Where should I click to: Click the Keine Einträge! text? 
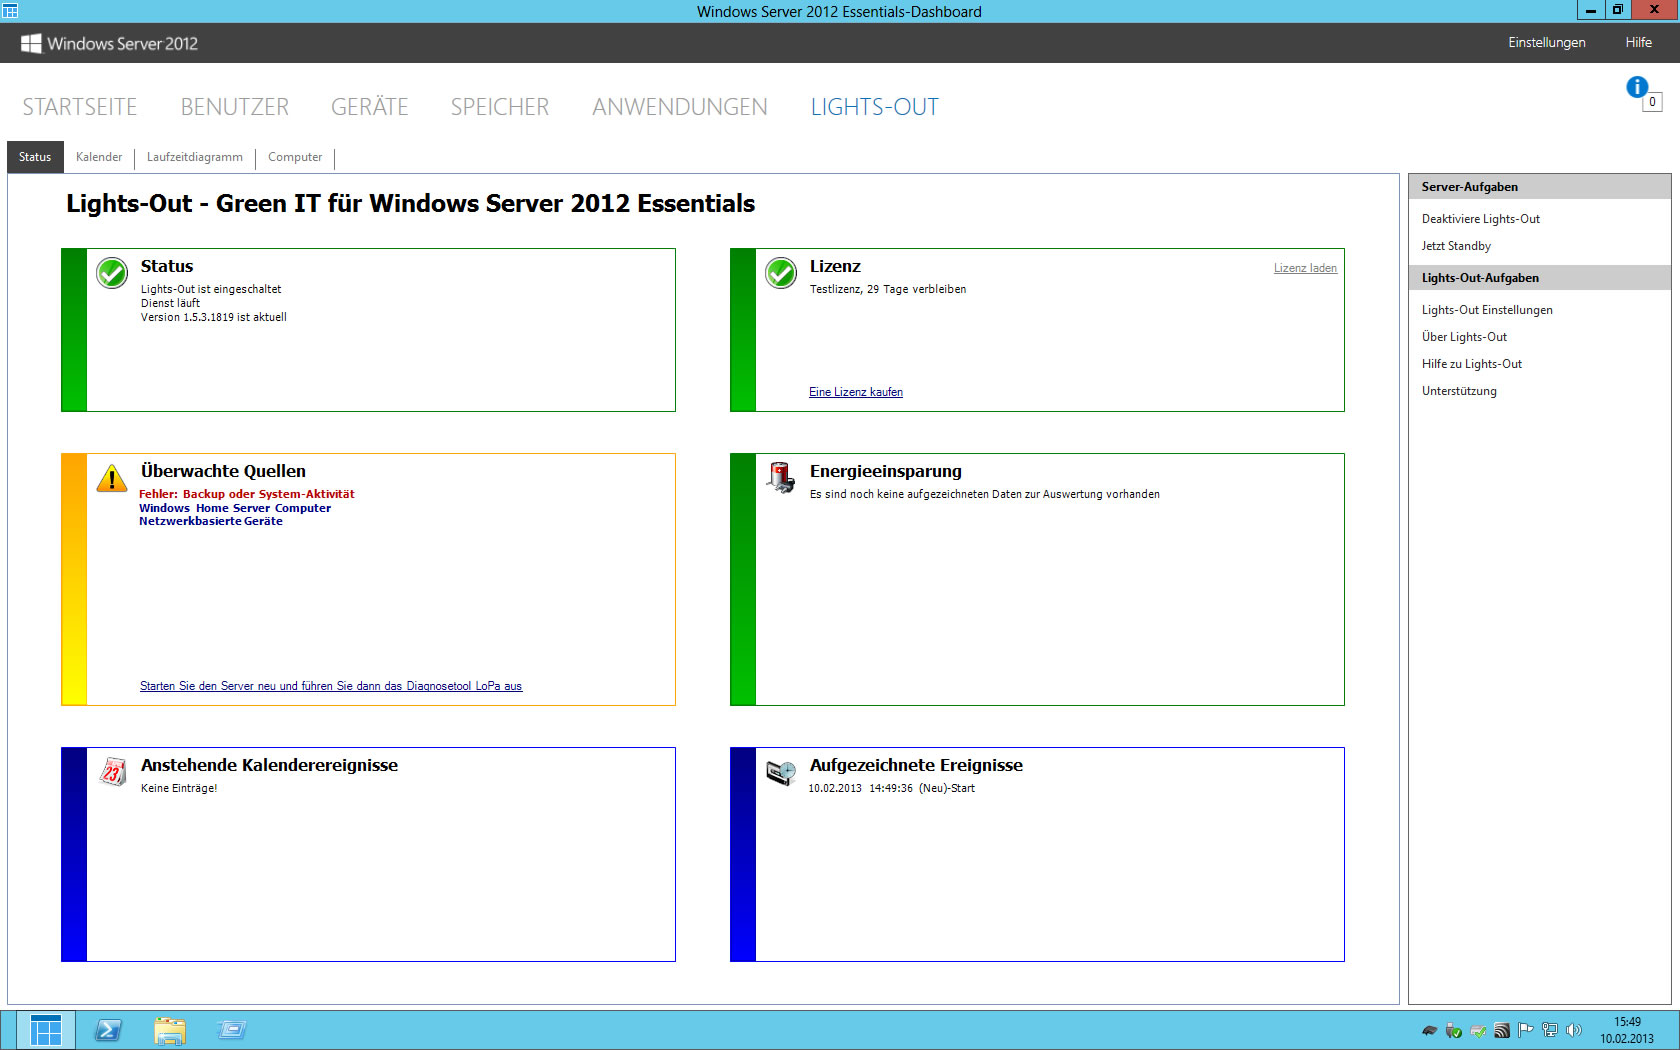[179, 788]
